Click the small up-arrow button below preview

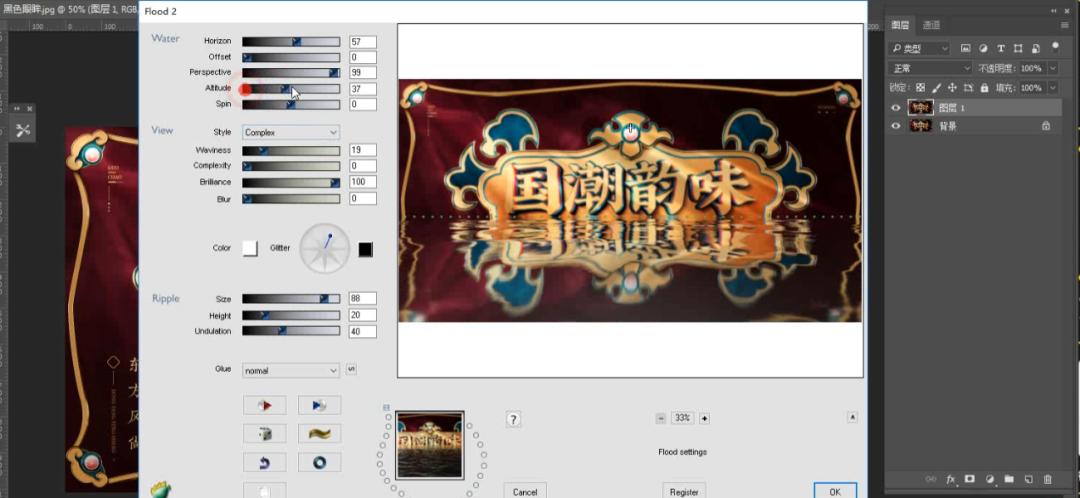pyautogui.click(x=853, y=417)
